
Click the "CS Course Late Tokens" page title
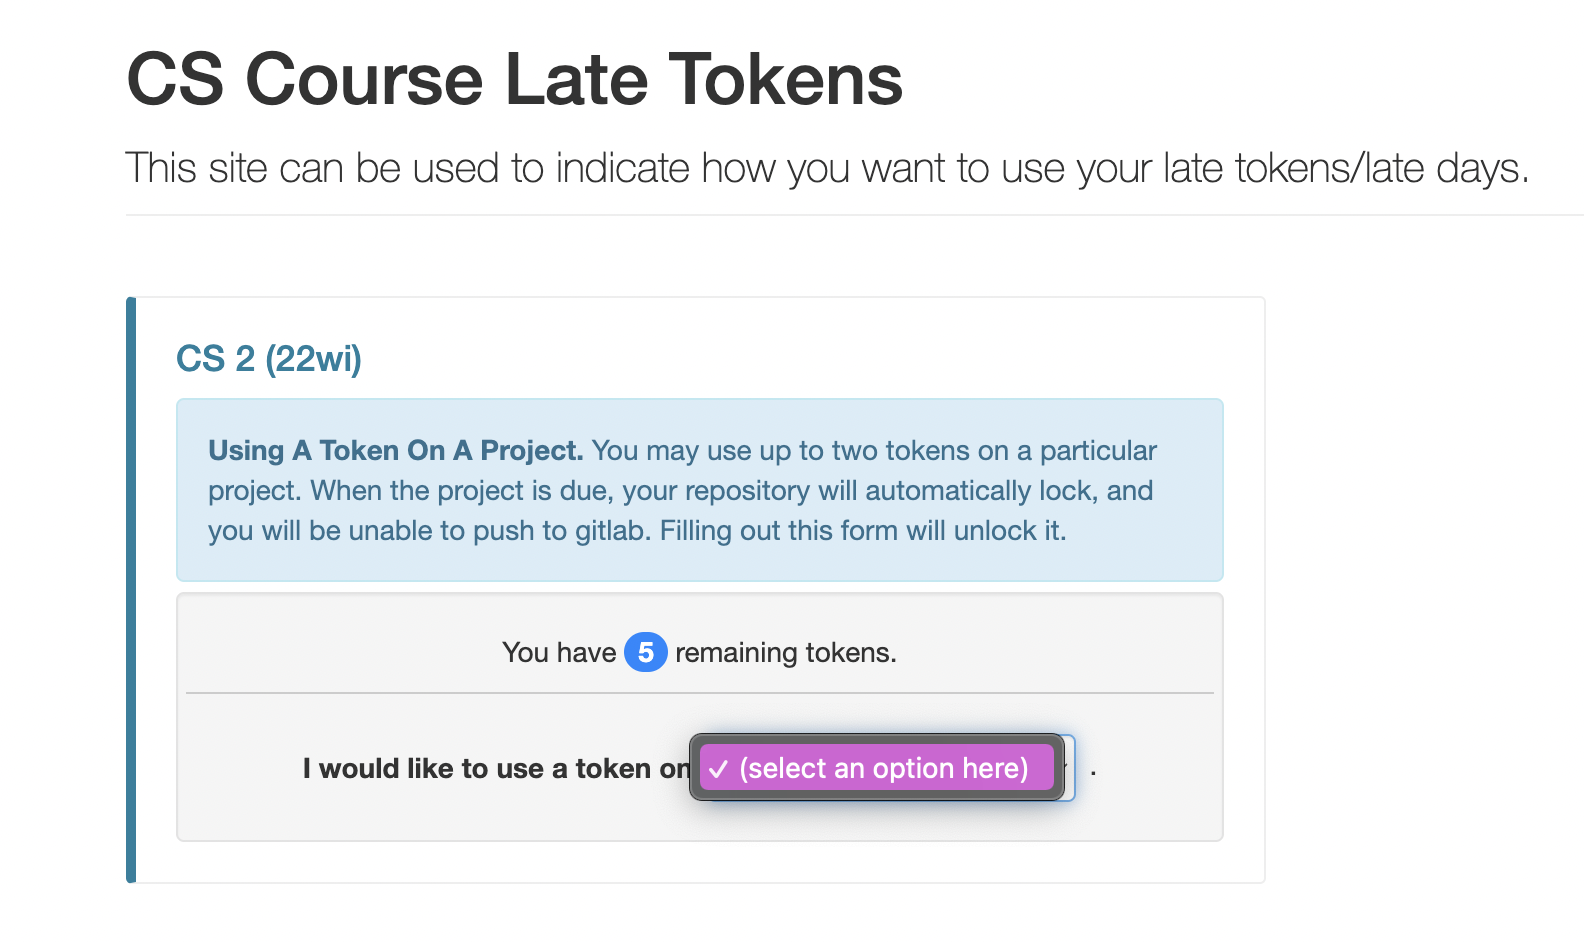click(514, 80)
